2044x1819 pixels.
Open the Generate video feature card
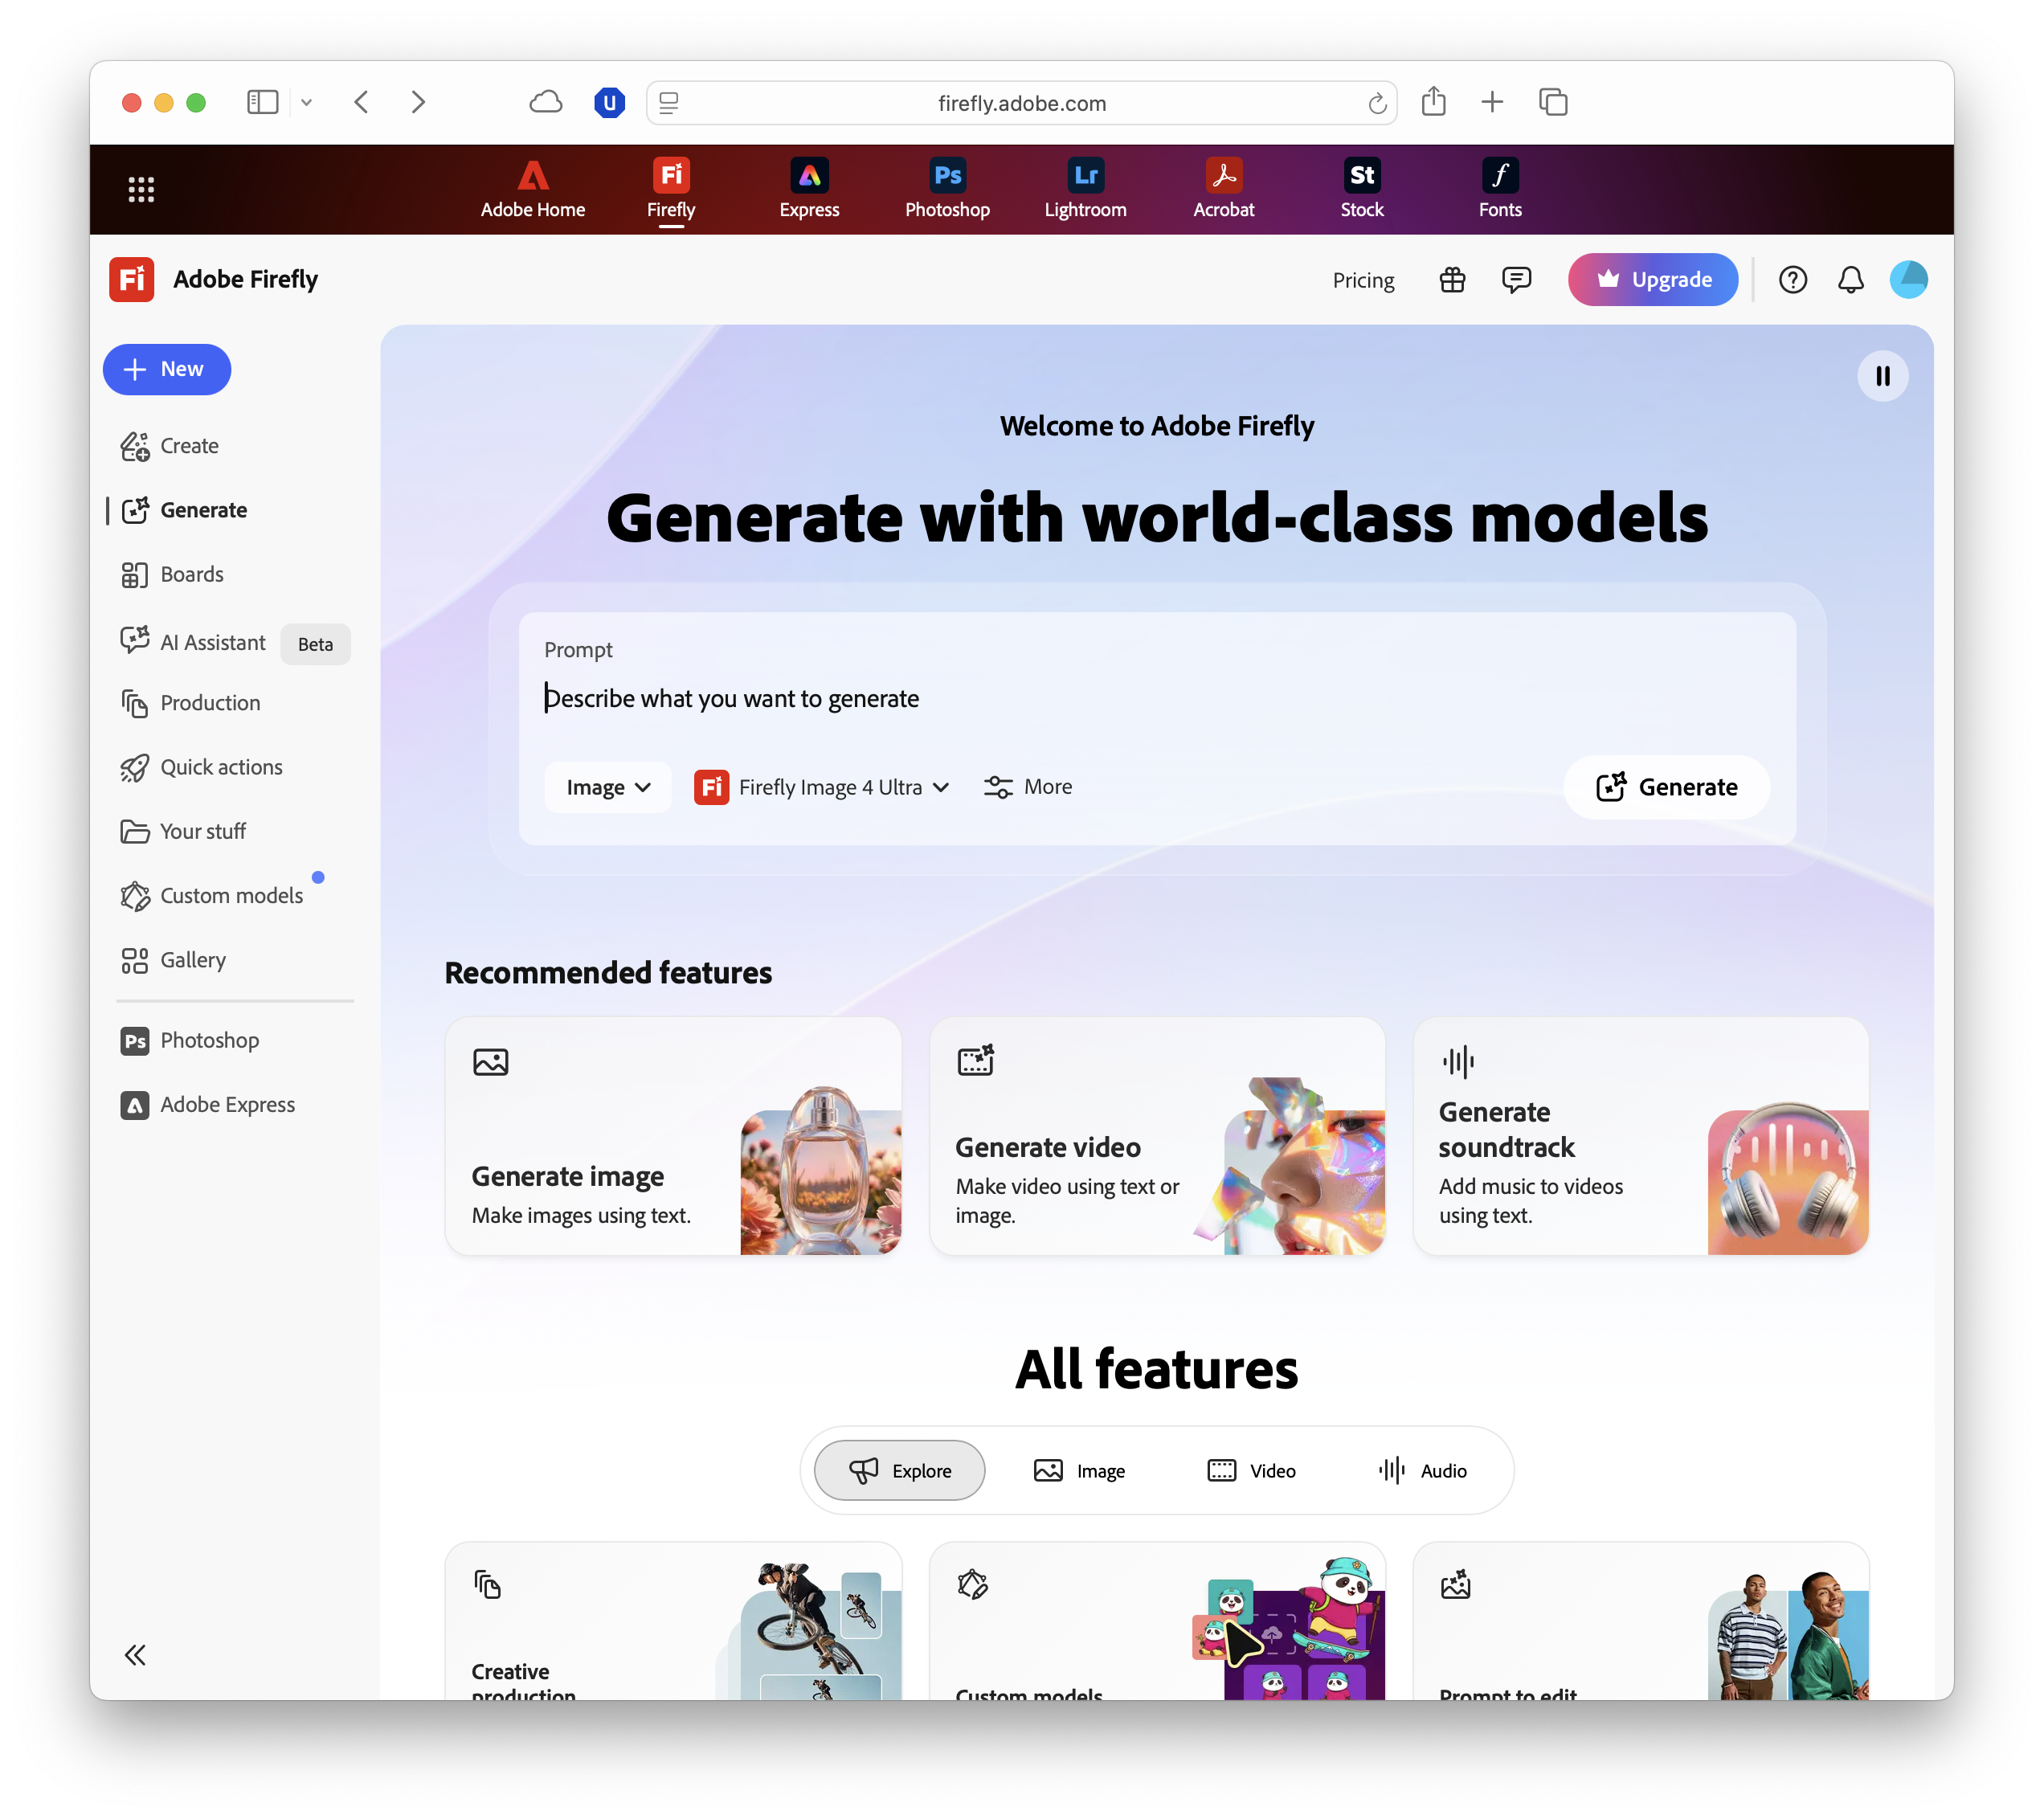[1157, 1136]
